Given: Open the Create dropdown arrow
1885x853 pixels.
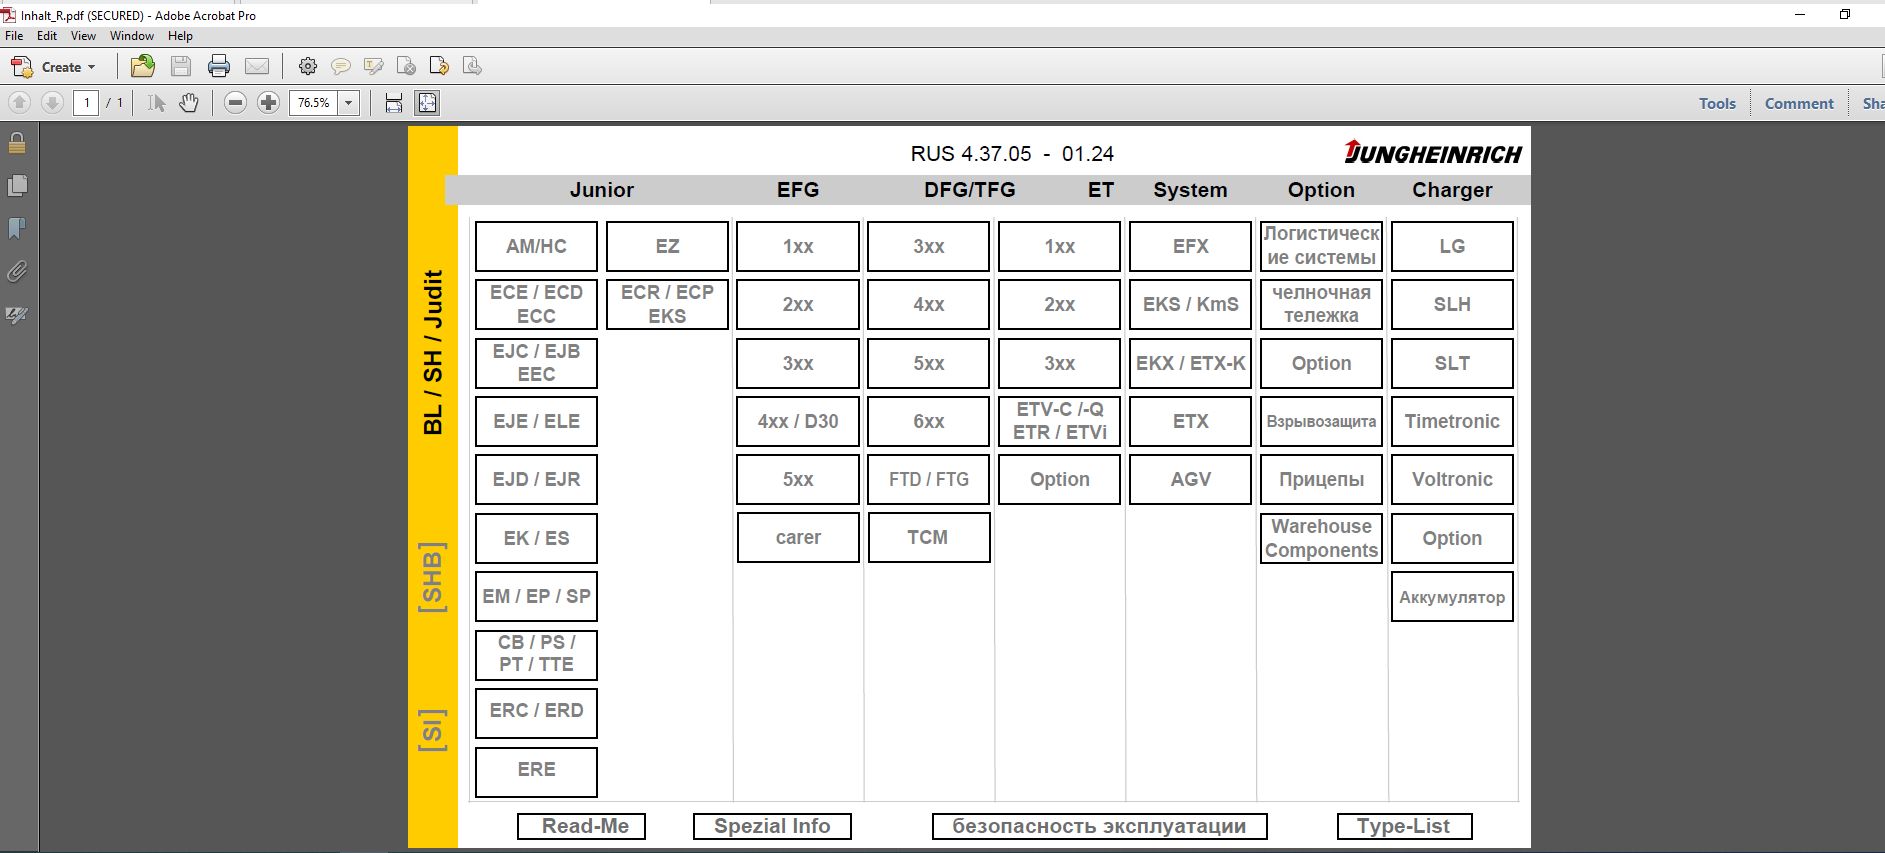Looking at the screenshot, I should [92, 67].
